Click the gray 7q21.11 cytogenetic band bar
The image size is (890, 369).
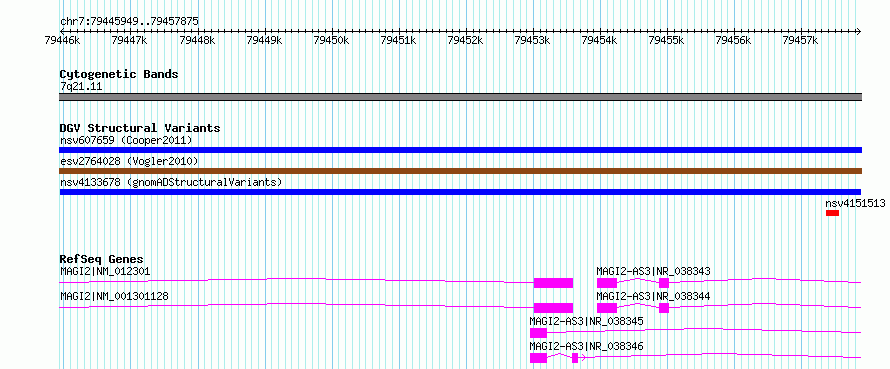[x=460, y=97]
